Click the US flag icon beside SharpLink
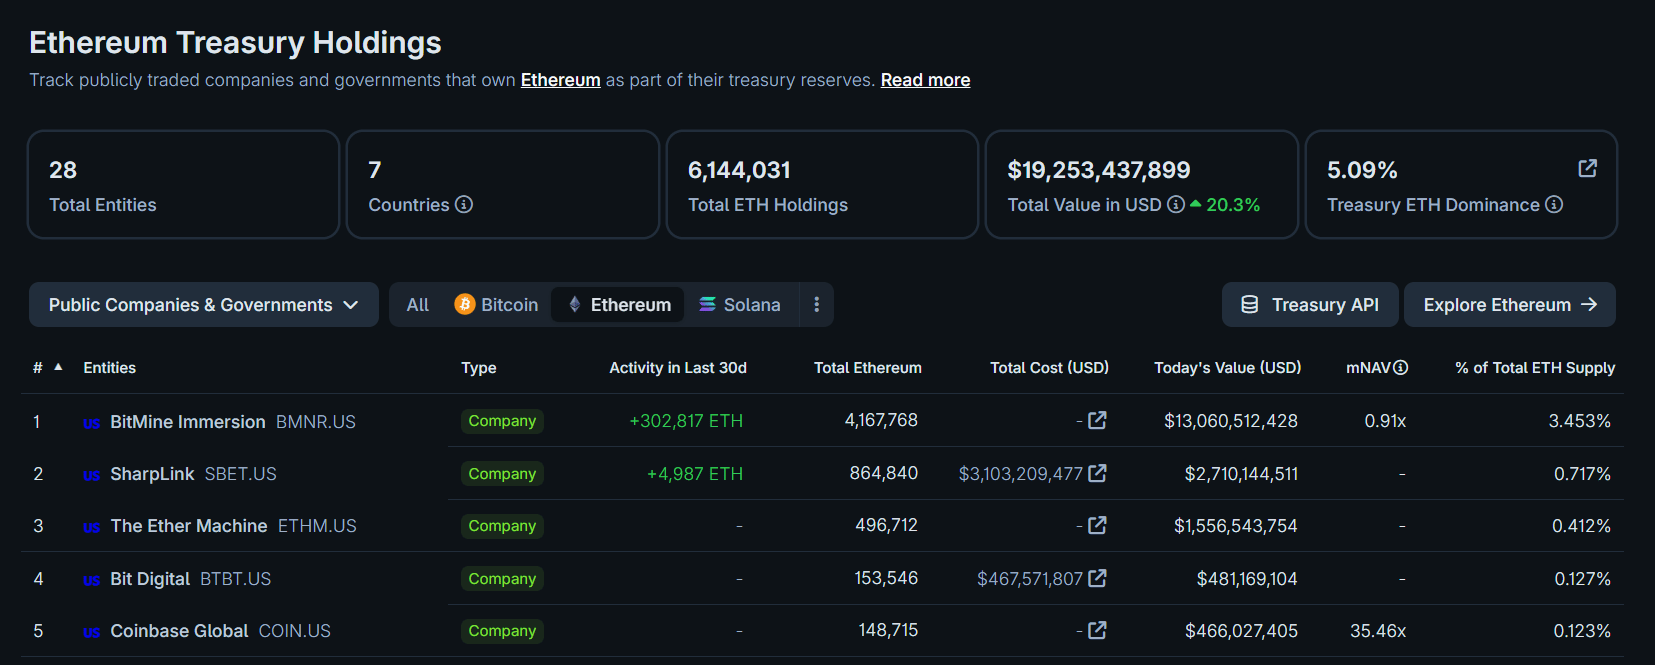This screenshot has height=665, width=1655. pos(91,475)
